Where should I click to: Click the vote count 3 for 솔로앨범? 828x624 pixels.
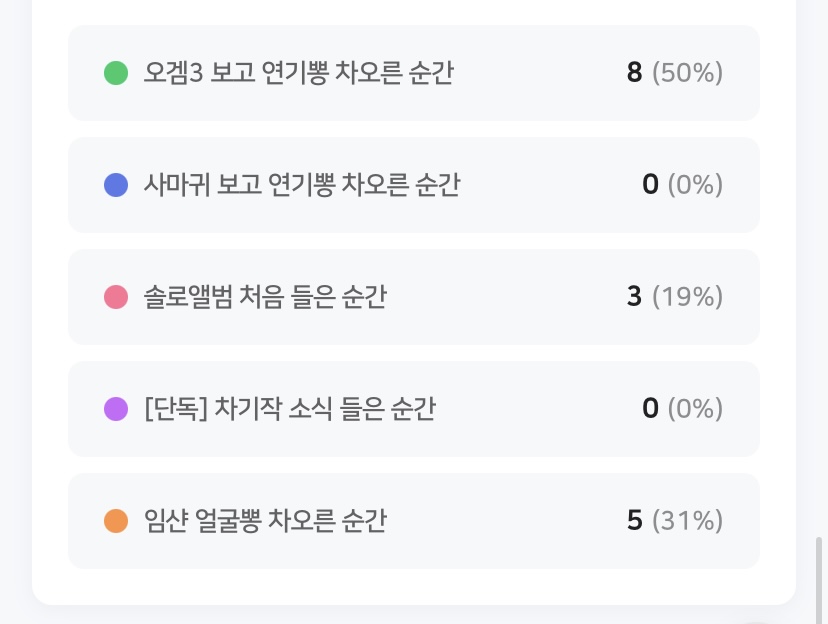(634, 297)
